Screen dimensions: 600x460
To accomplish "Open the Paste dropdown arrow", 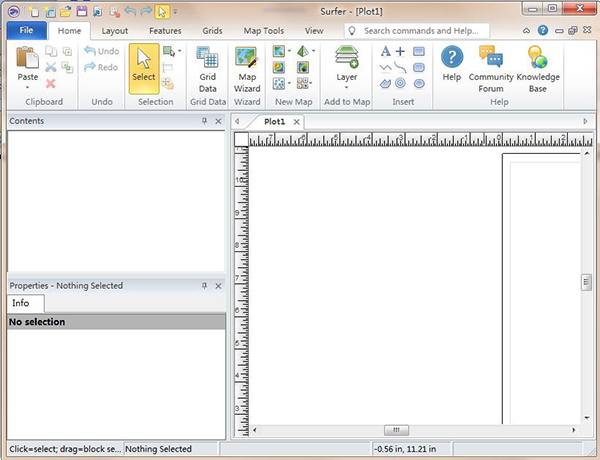I will tap(28, 88).
